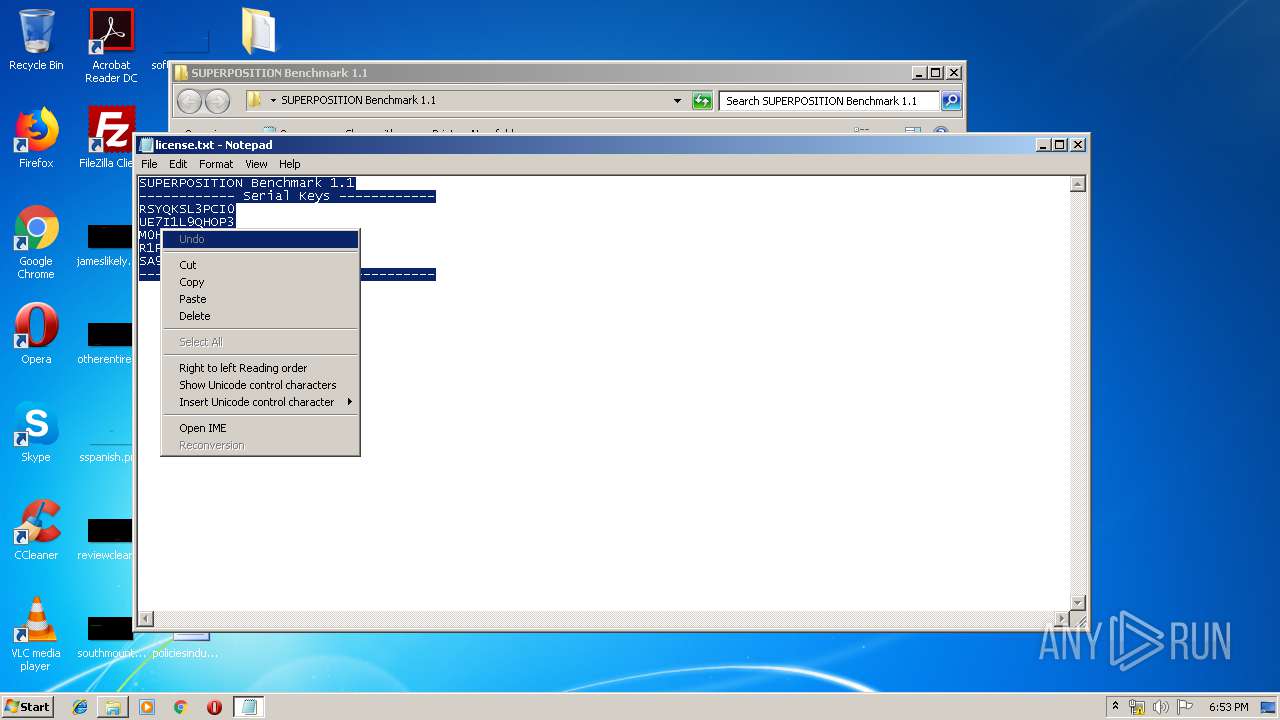Launch Acrobat Reader DC shortcut
1280x720 pixels.
111,46
